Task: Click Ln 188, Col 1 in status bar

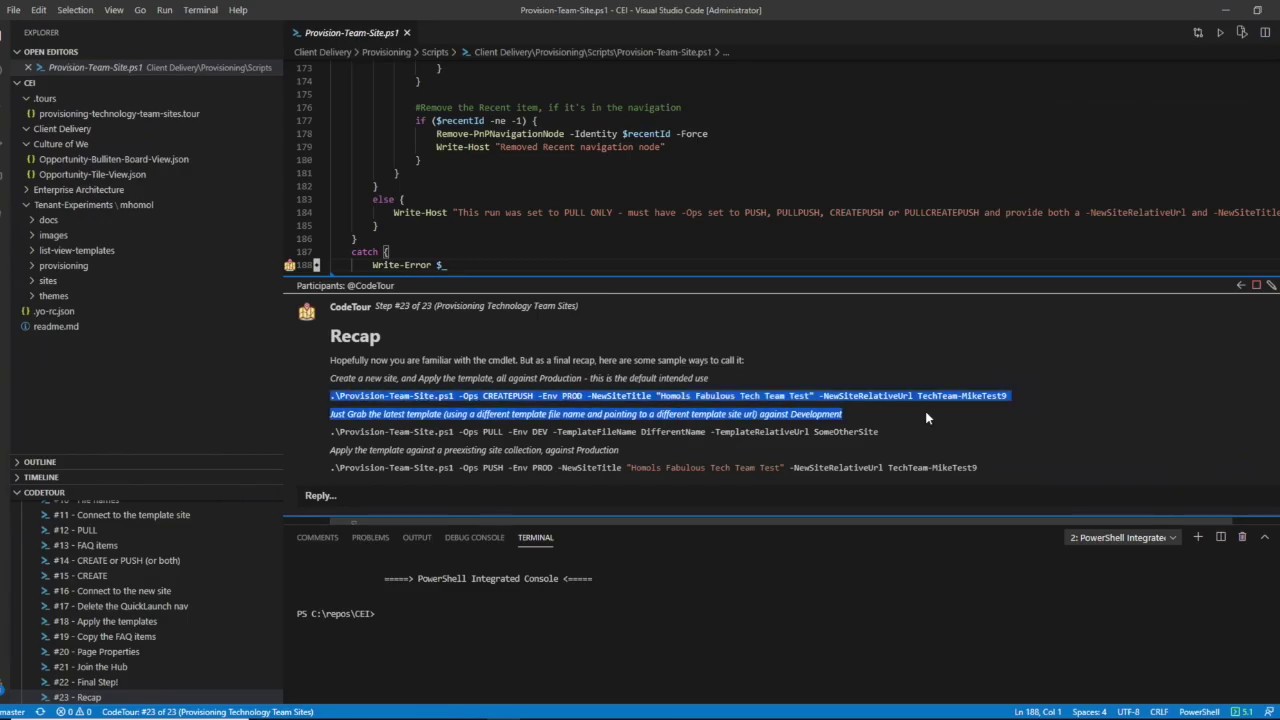Action: [x=1038, y=712]
